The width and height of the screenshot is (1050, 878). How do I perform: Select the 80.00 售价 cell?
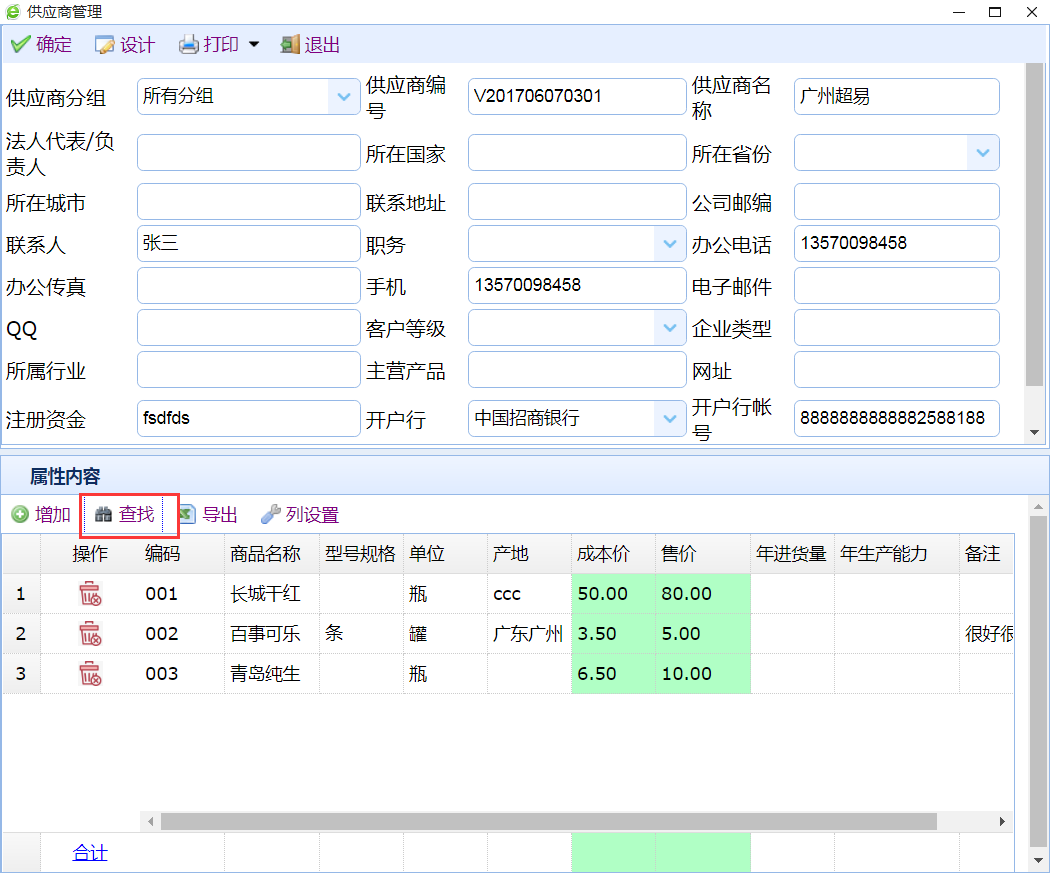702,594
